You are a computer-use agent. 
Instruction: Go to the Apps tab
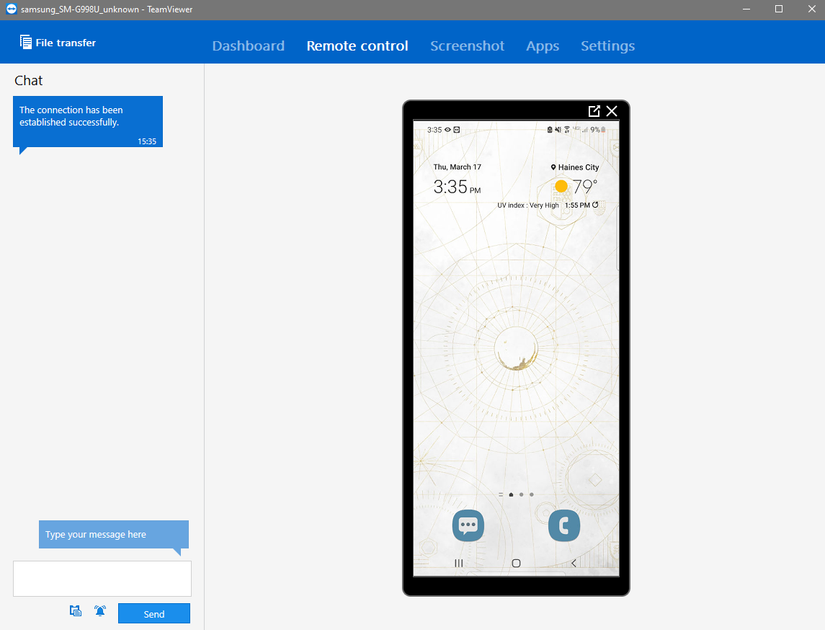(542, 46)
